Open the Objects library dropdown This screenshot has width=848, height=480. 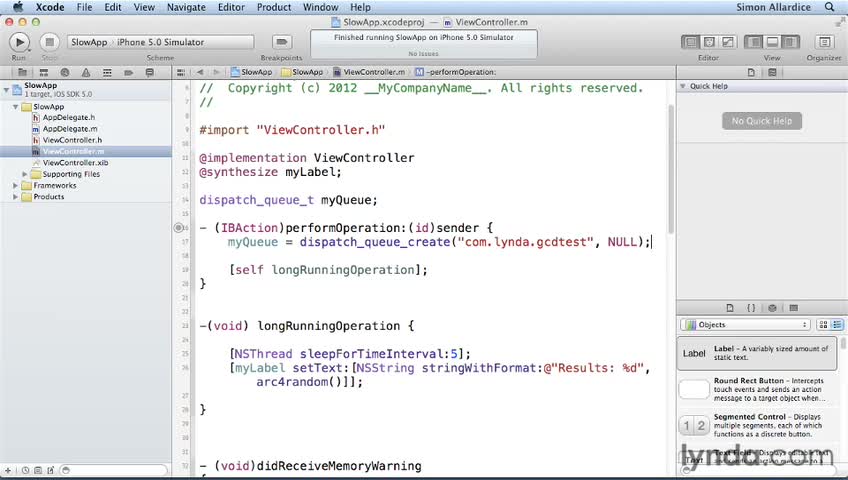pyautogui.click(x=745, y=325)
